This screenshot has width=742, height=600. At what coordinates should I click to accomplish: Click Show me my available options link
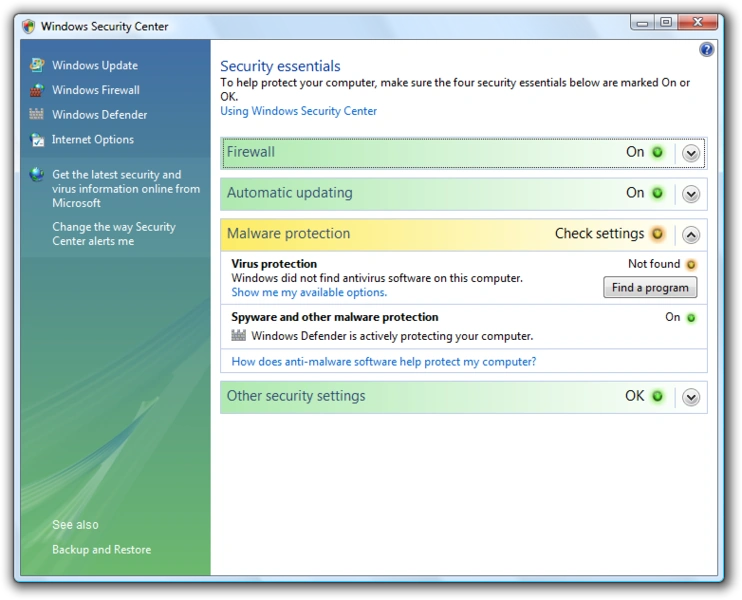[x=309, y=292]
